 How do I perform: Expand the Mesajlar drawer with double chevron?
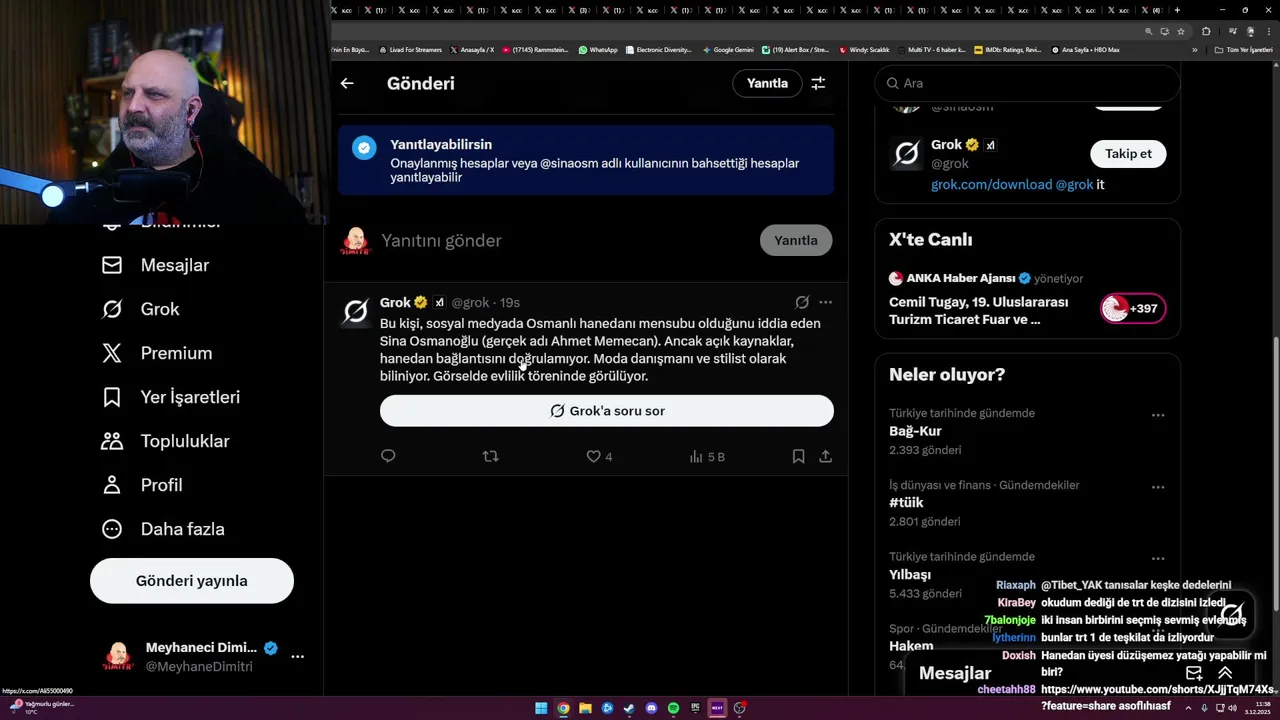tap(1225, 673)
